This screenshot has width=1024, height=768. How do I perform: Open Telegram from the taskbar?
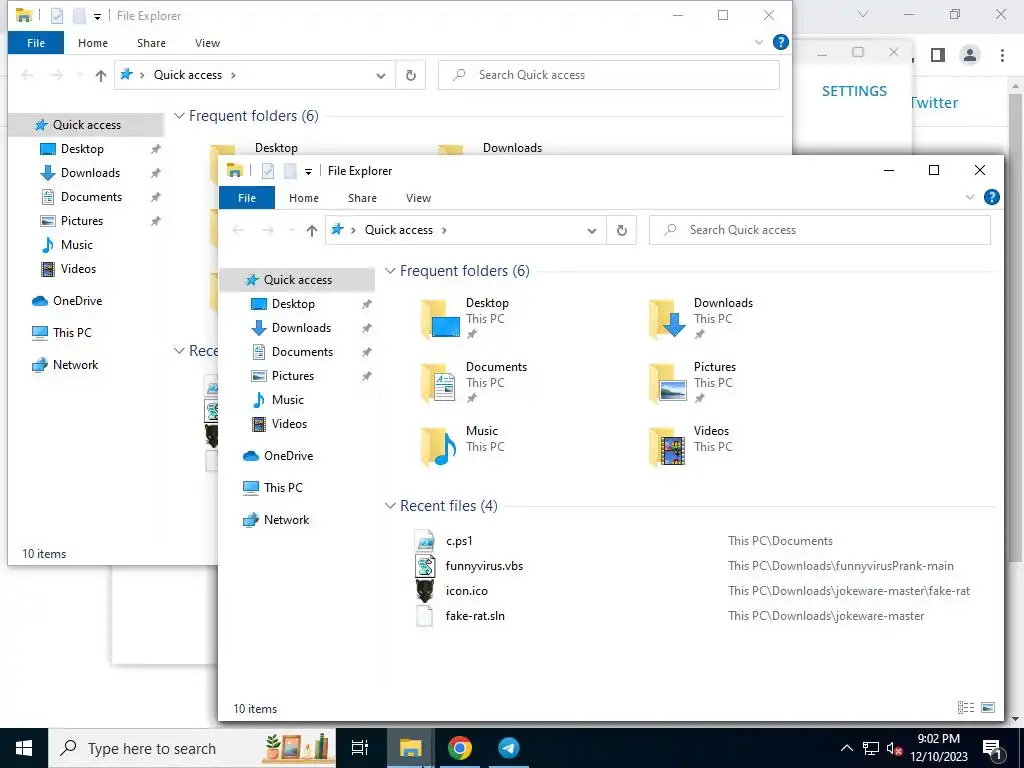point(509,748)
